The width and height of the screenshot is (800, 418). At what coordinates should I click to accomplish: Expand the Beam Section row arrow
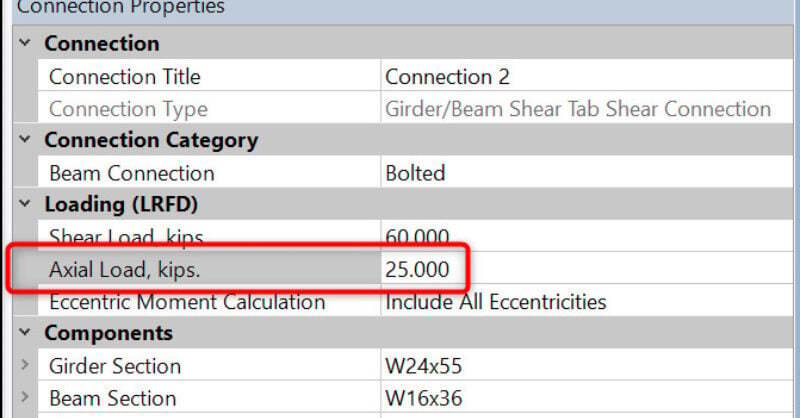click(x=24, y=398)
